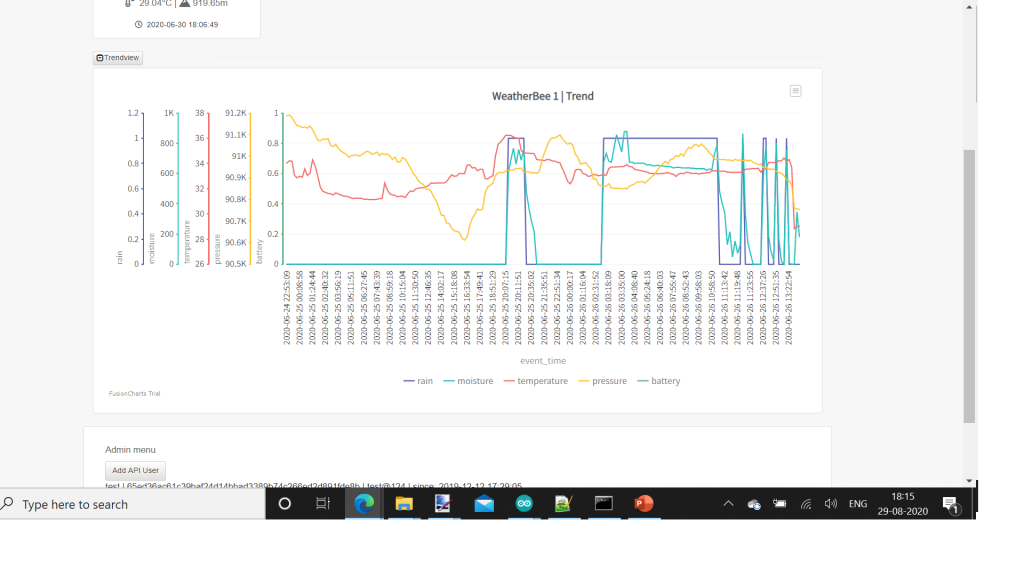Image resolution: width=1024 pixels, height=576 pixels.
Task: Open the Mail app on taskbar
Action: [x=484, y=504]
